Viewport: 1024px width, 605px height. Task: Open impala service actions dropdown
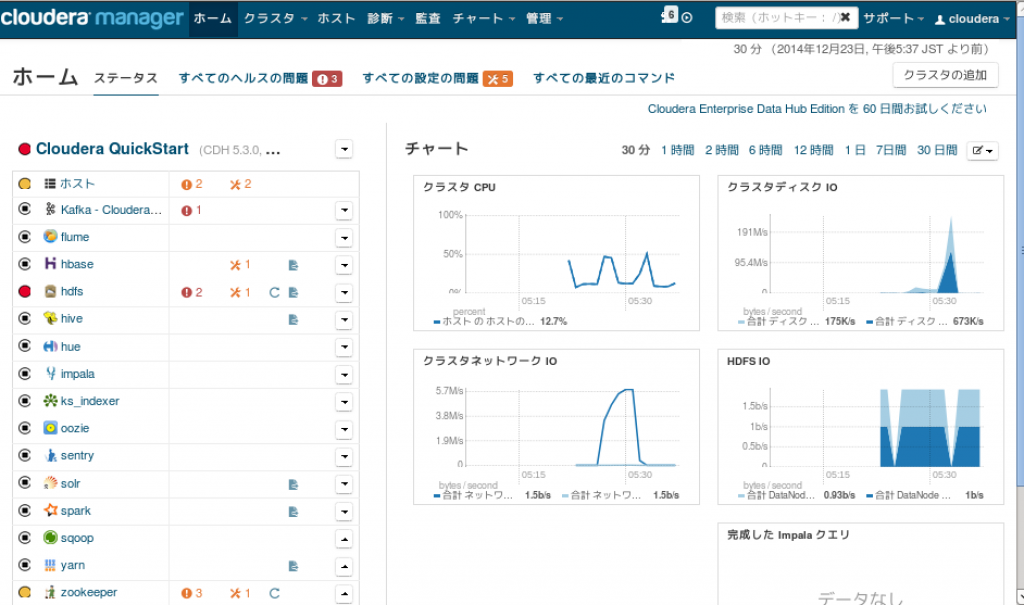(x=345, y=375)
